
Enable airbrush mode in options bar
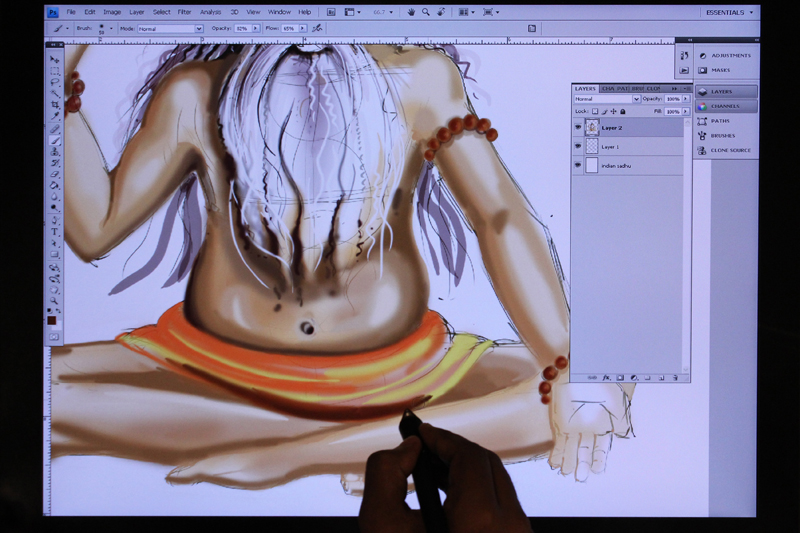pos(317,29)
